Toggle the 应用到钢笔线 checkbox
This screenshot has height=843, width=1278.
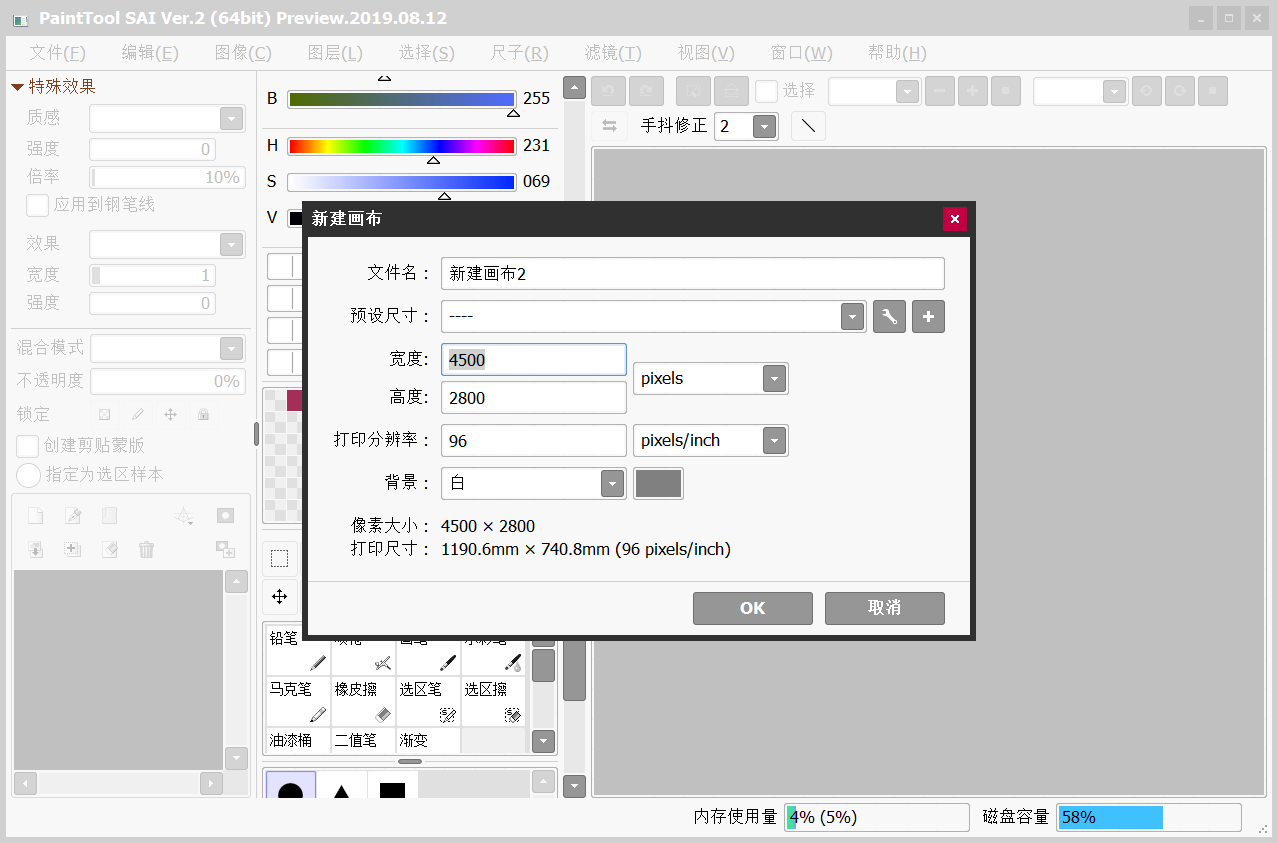tap(38, 205)
